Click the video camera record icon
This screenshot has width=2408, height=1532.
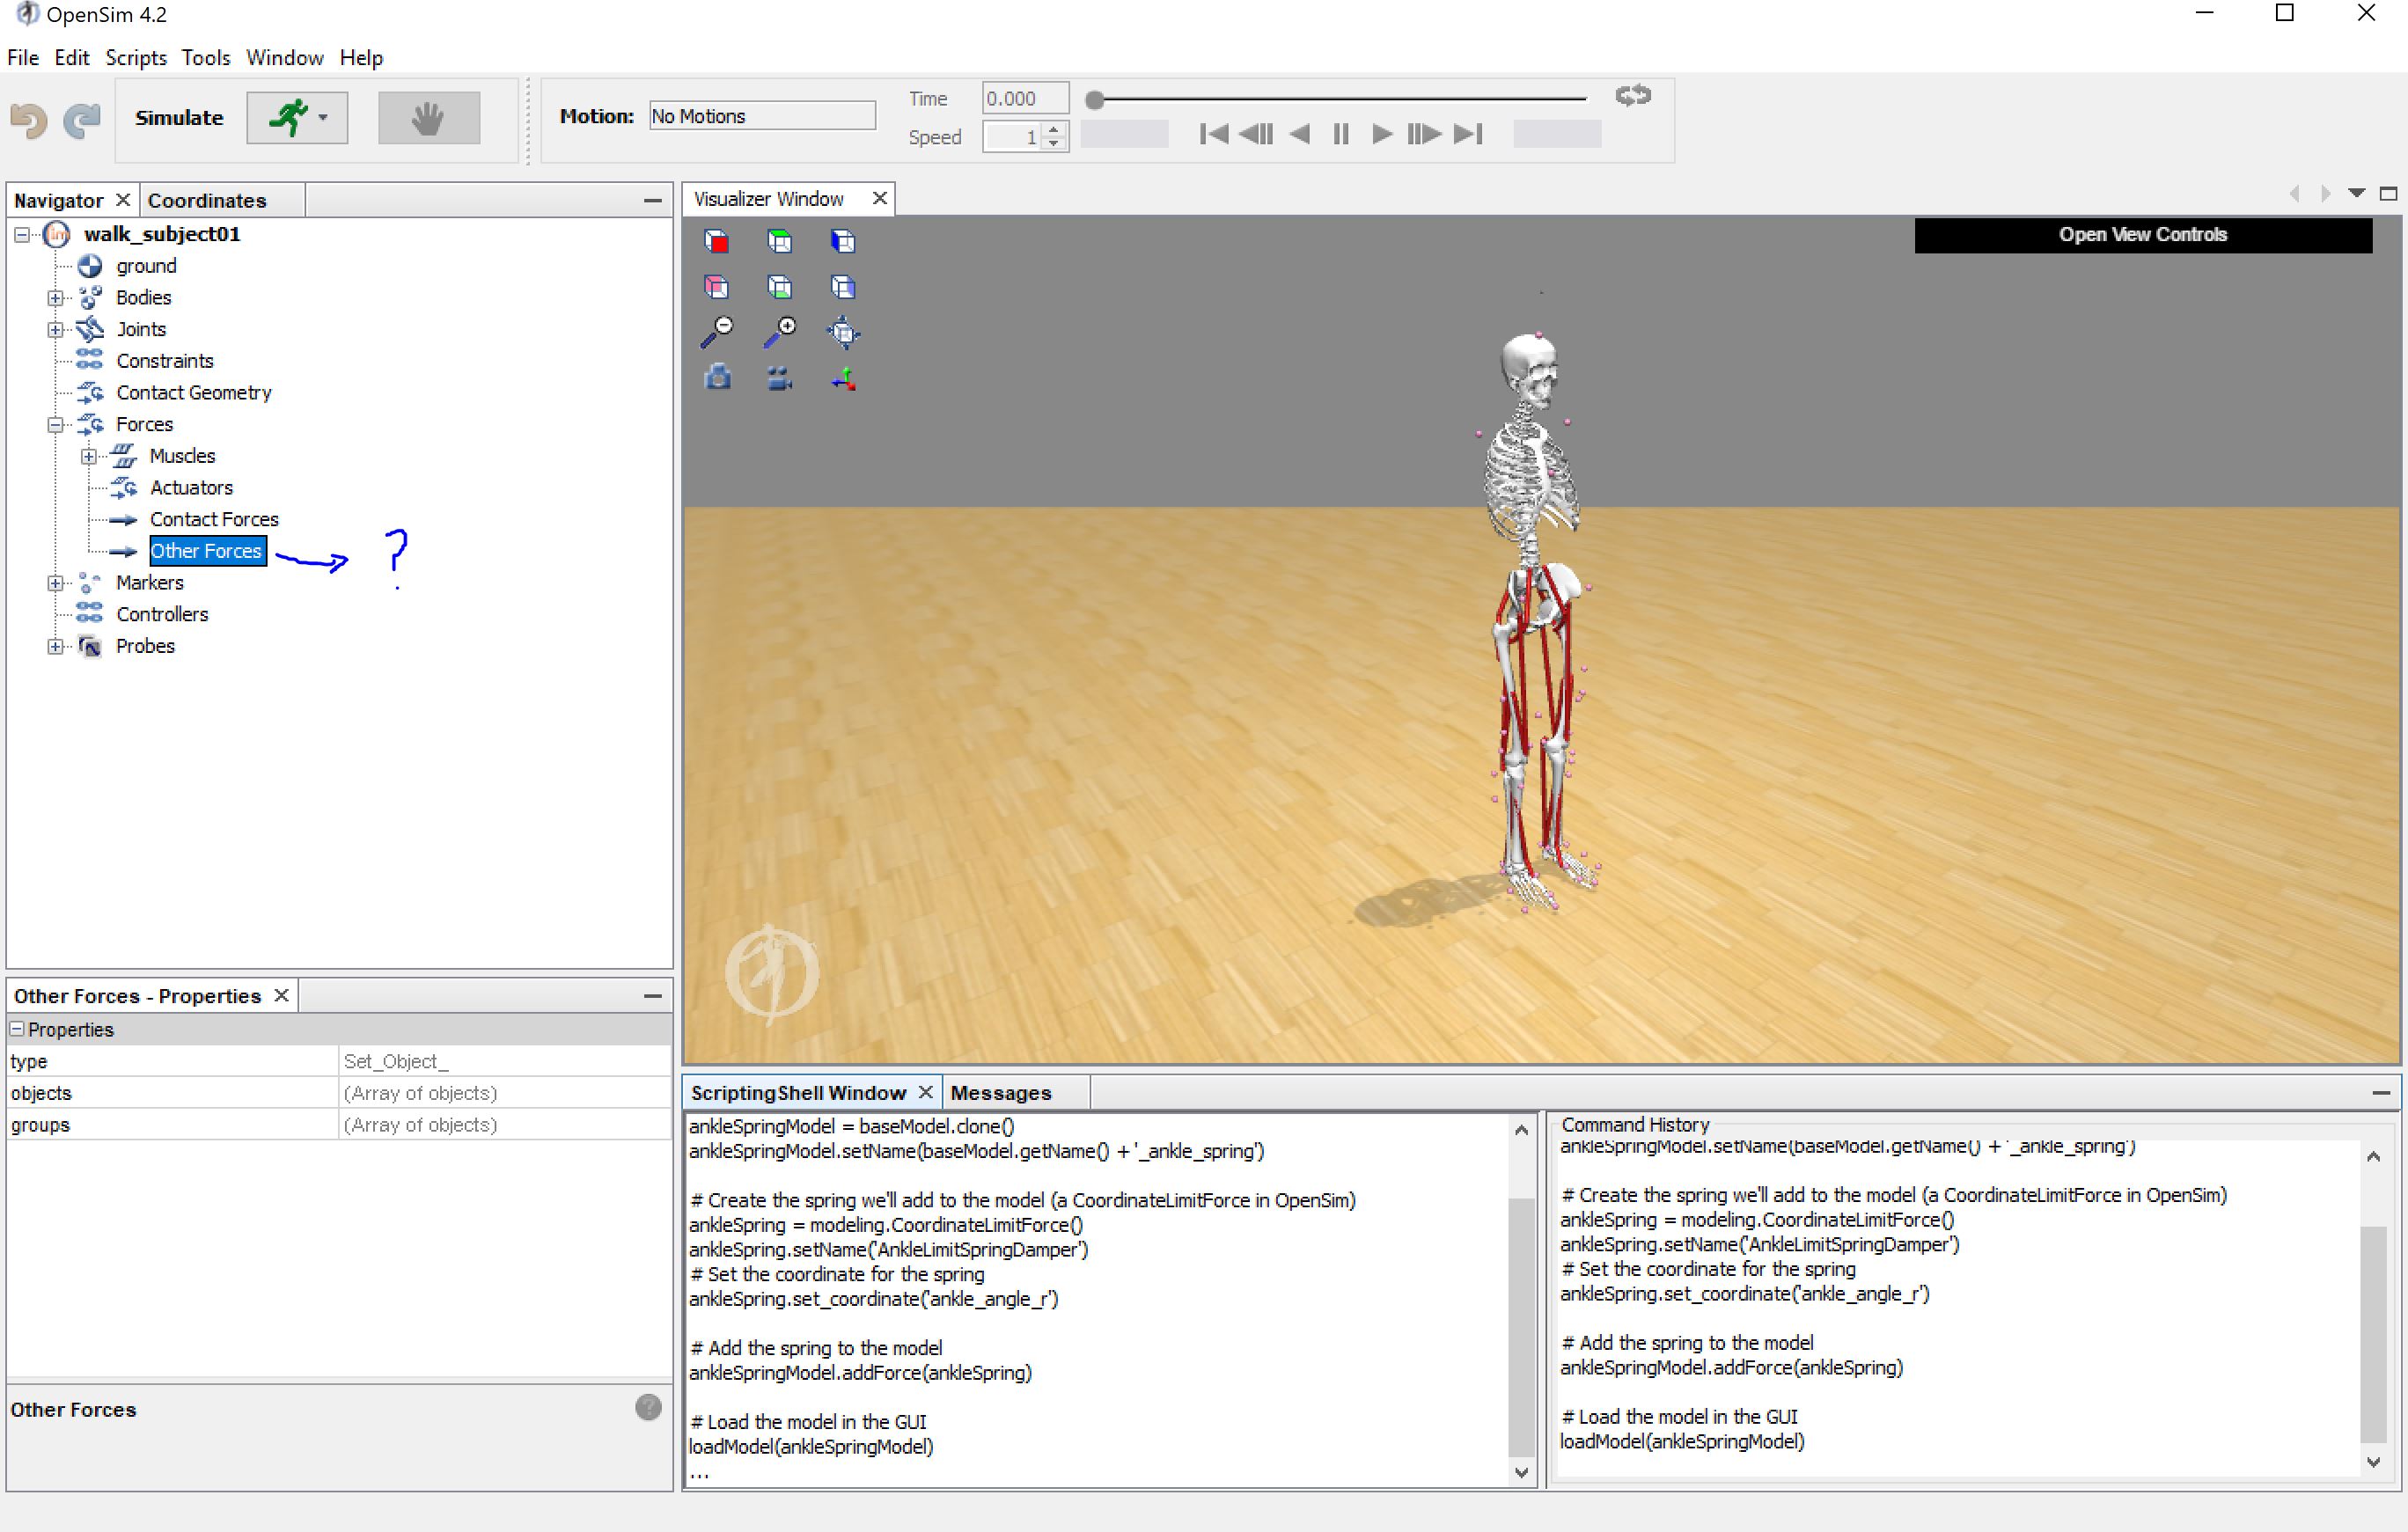tap(779, 378)
